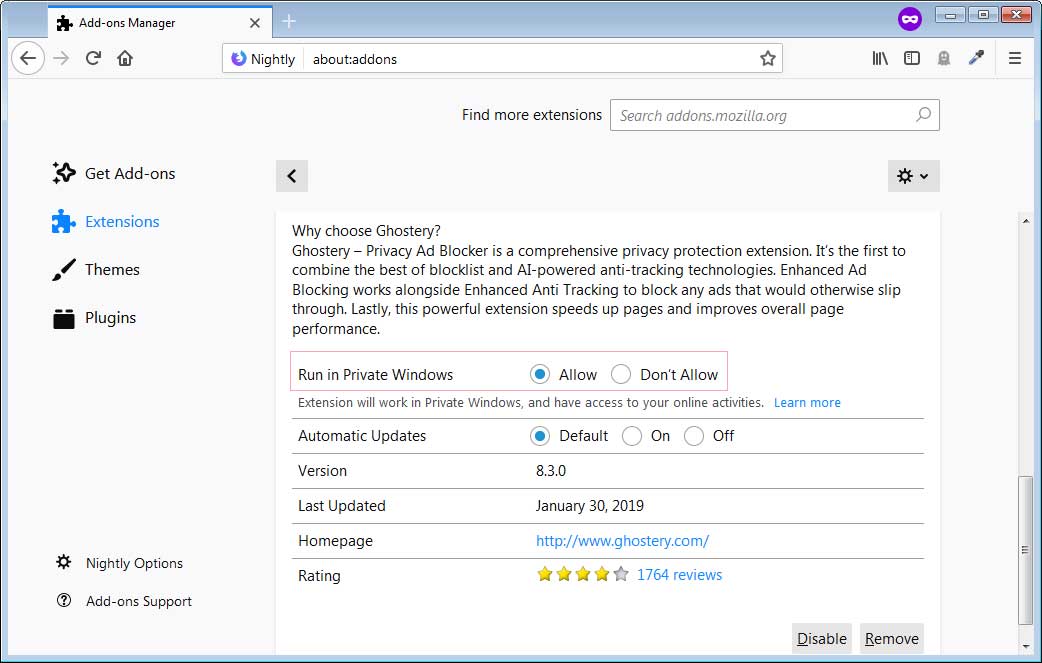Open a new tab with plus button

coord(289,21)
